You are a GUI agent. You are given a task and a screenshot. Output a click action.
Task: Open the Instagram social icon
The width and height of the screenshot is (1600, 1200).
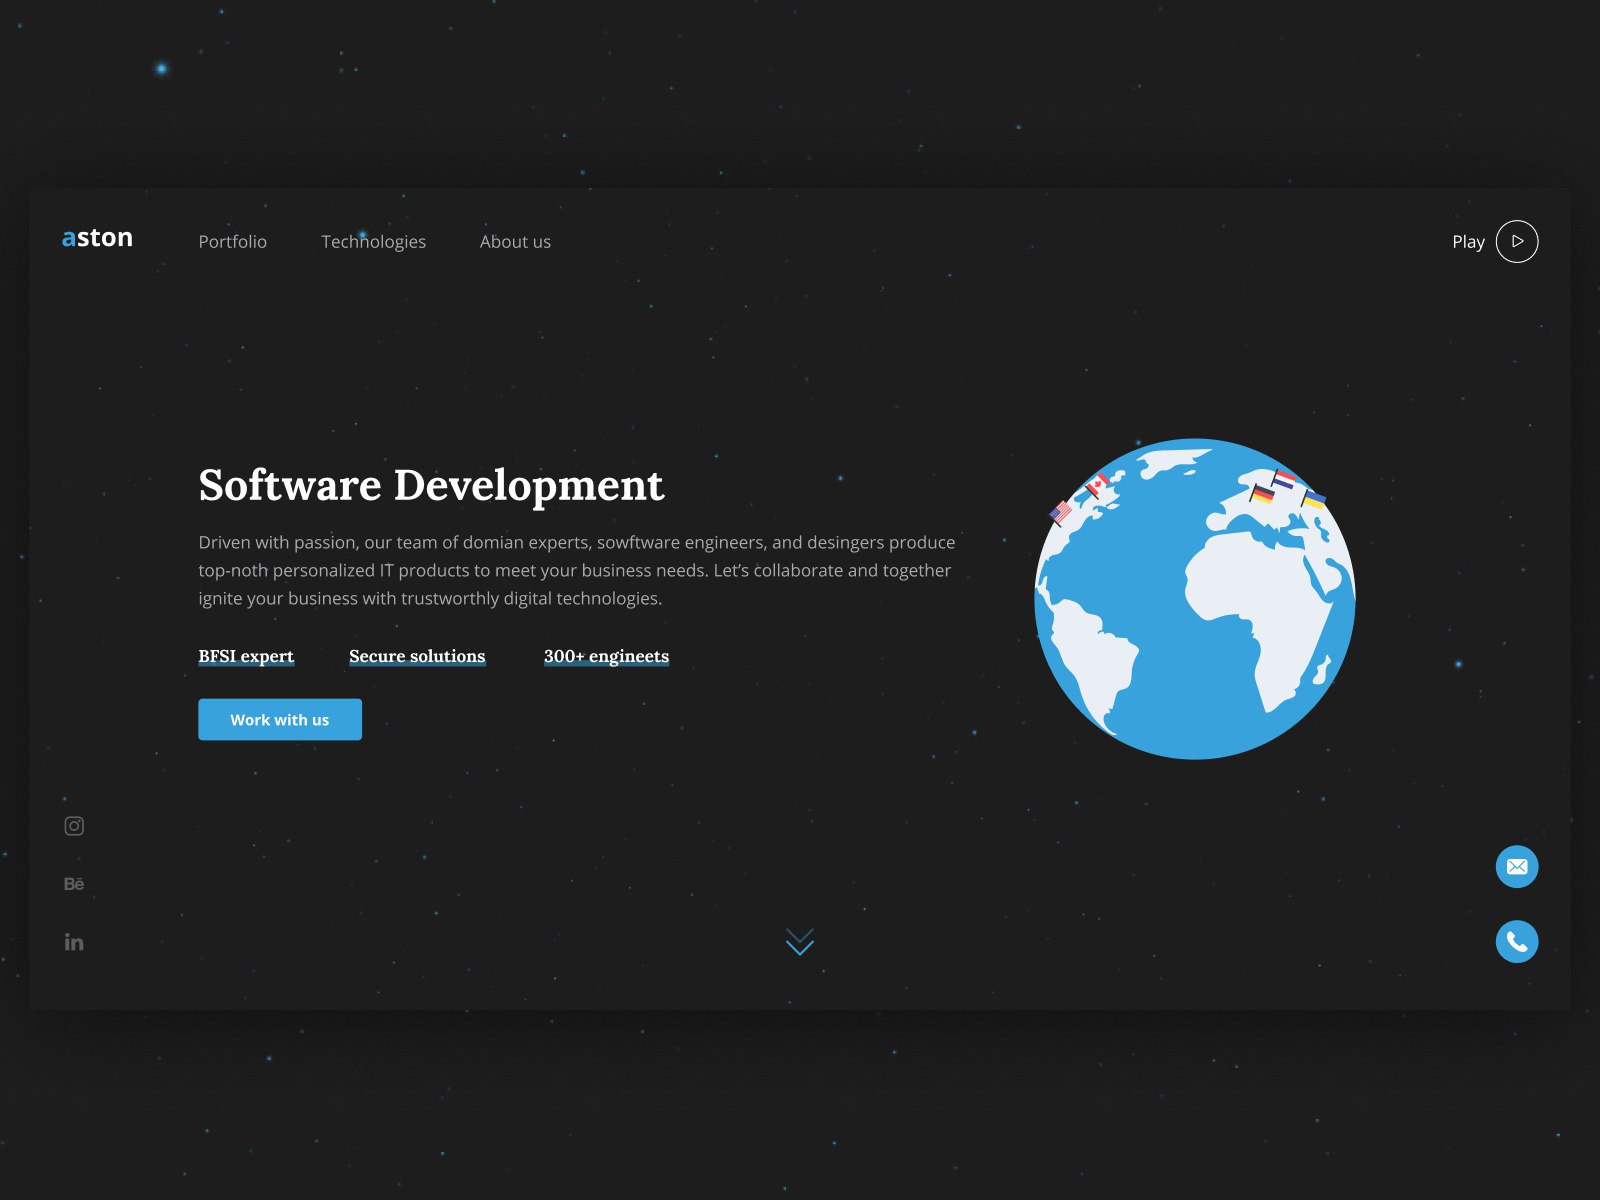(74, 826)
